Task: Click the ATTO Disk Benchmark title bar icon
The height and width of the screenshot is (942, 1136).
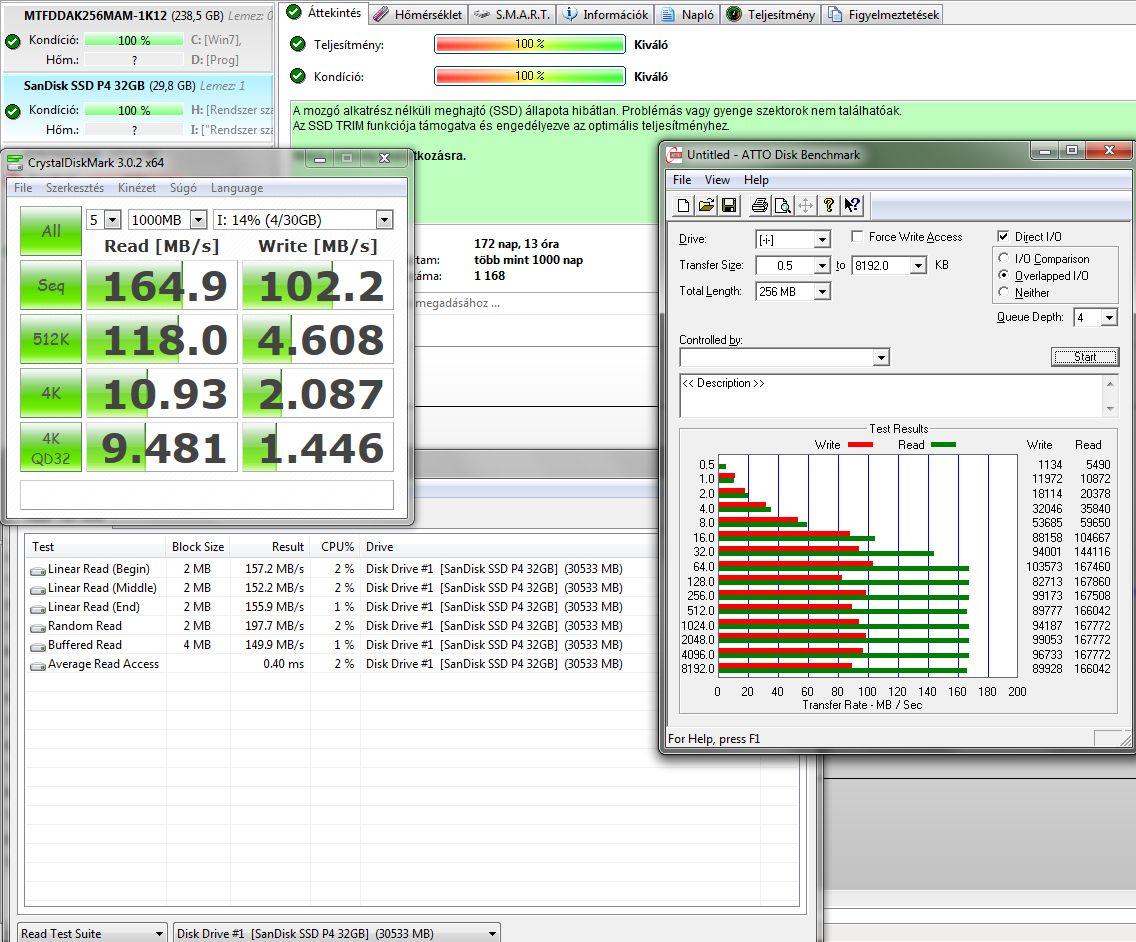Action: 674,154
